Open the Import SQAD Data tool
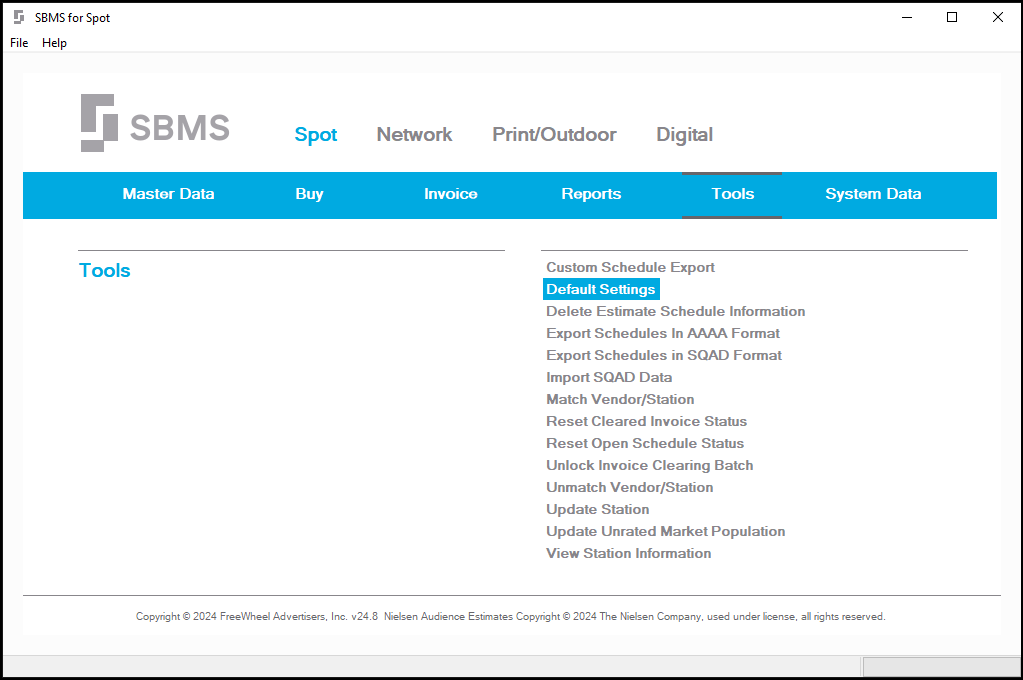Screen dimensions: 1023x680 (610, 377)
